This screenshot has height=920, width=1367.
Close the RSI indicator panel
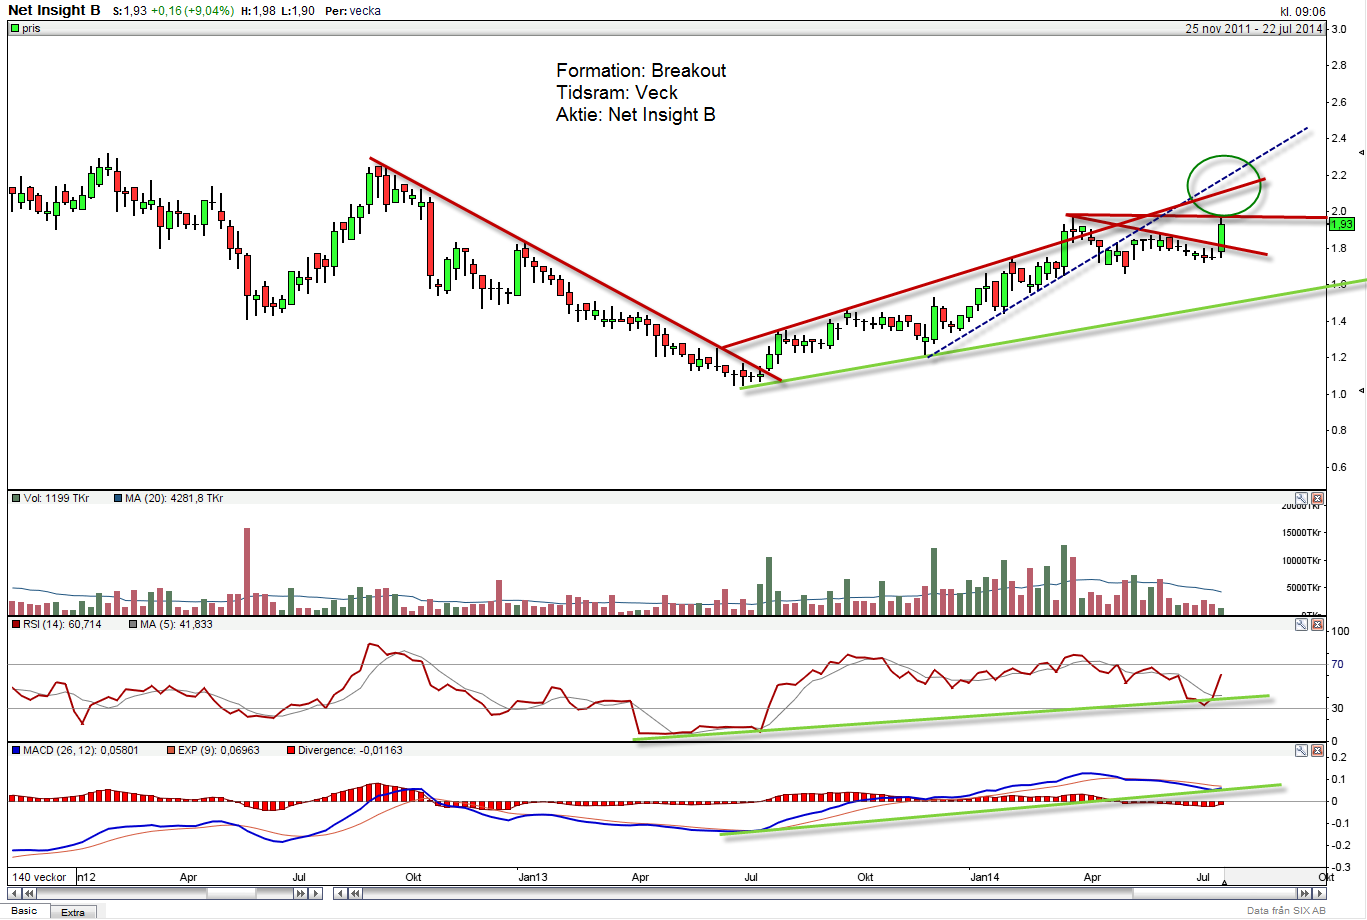coord(1318,624)
